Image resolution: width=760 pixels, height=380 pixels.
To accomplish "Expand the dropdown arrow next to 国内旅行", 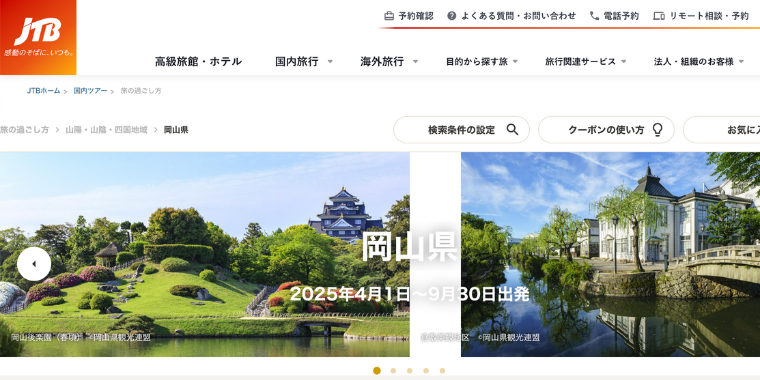I will (330, 62).
